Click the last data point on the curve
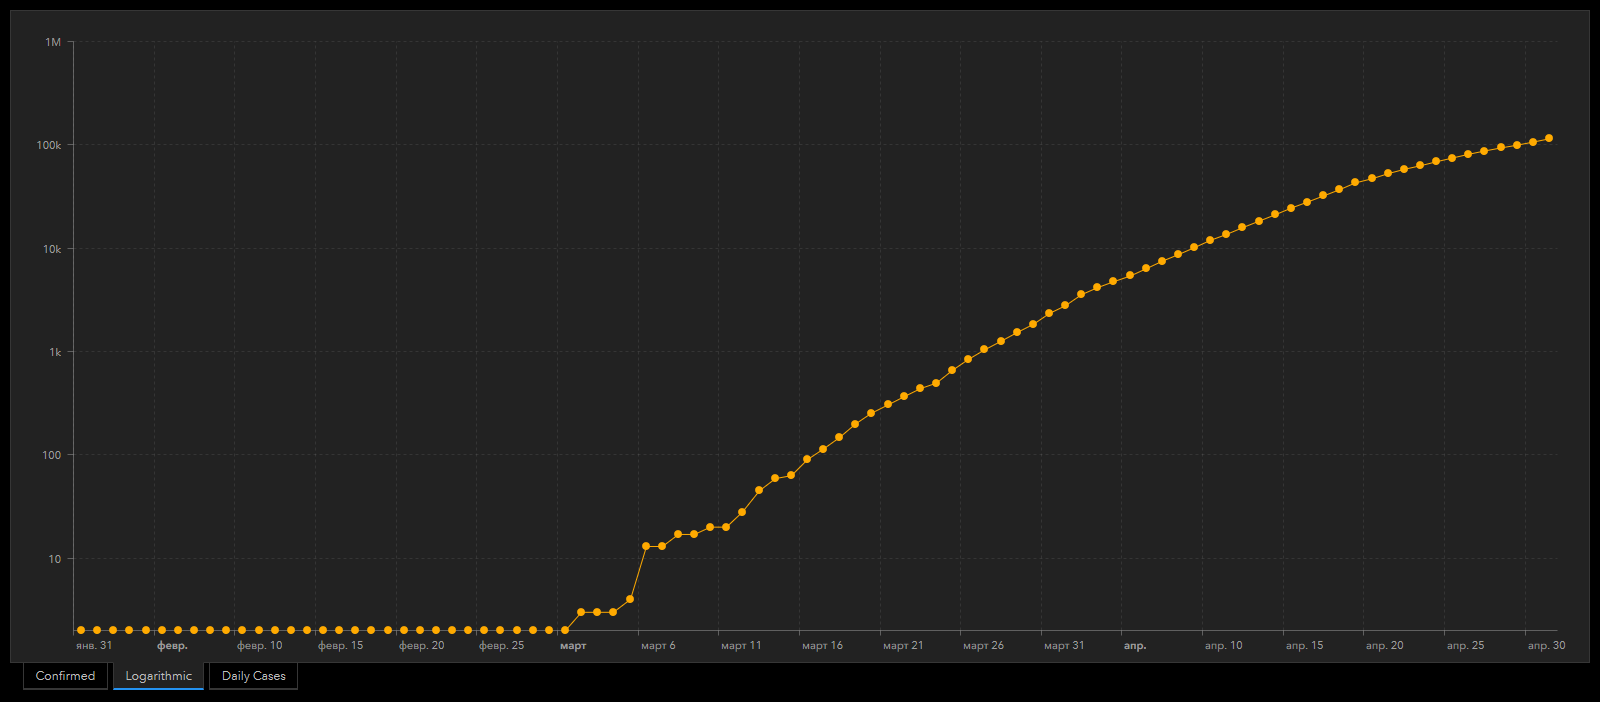The width and height of the screenshot is (1600, 702). click(x=1549, y=138)
